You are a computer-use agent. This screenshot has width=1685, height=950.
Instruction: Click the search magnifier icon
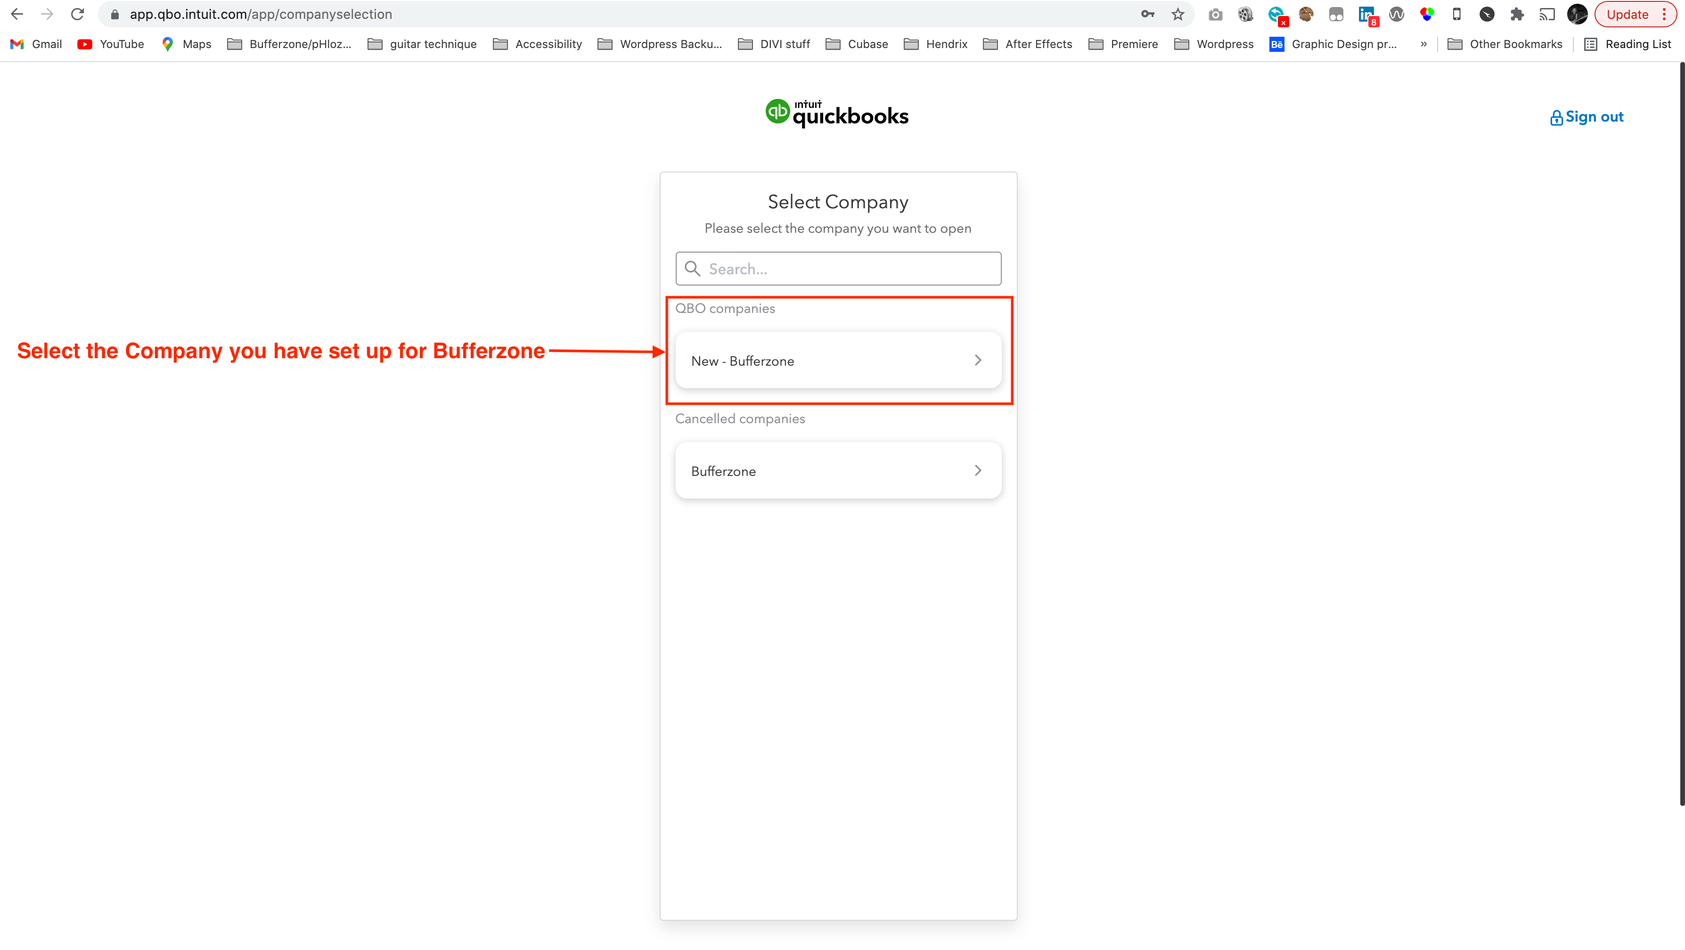coord(692,268)
